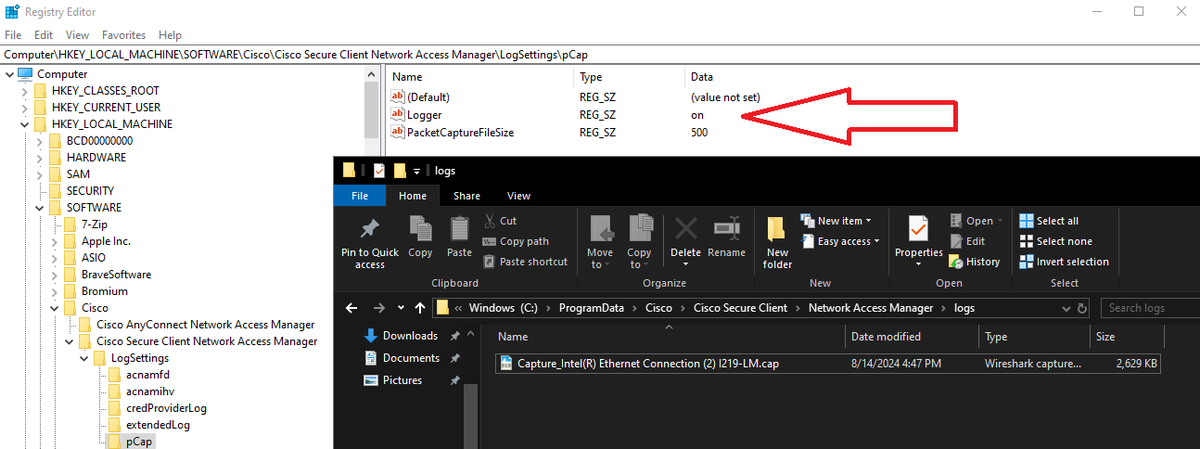Click the Rename icon in ribbon
Image resolution: width=1200 pixels, height=449 pixels.
[726, 228]
